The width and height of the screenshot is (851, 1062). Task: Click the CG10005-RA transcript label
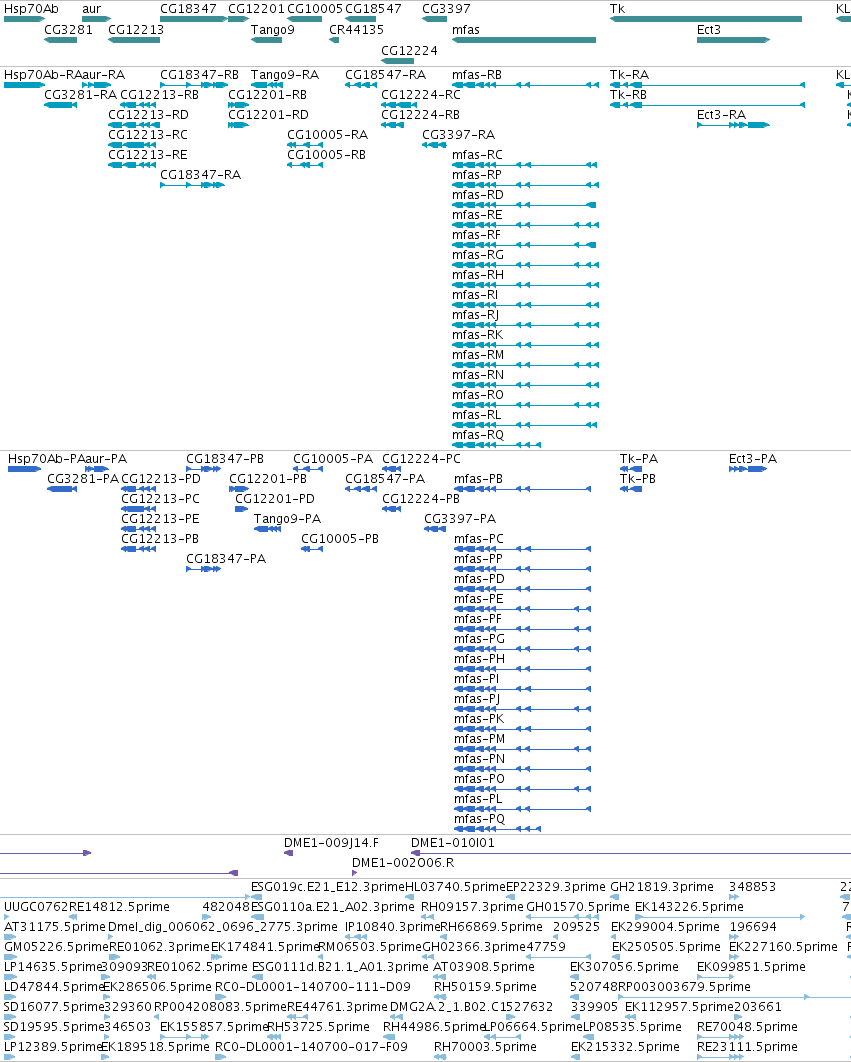click(x=327, y=135)
